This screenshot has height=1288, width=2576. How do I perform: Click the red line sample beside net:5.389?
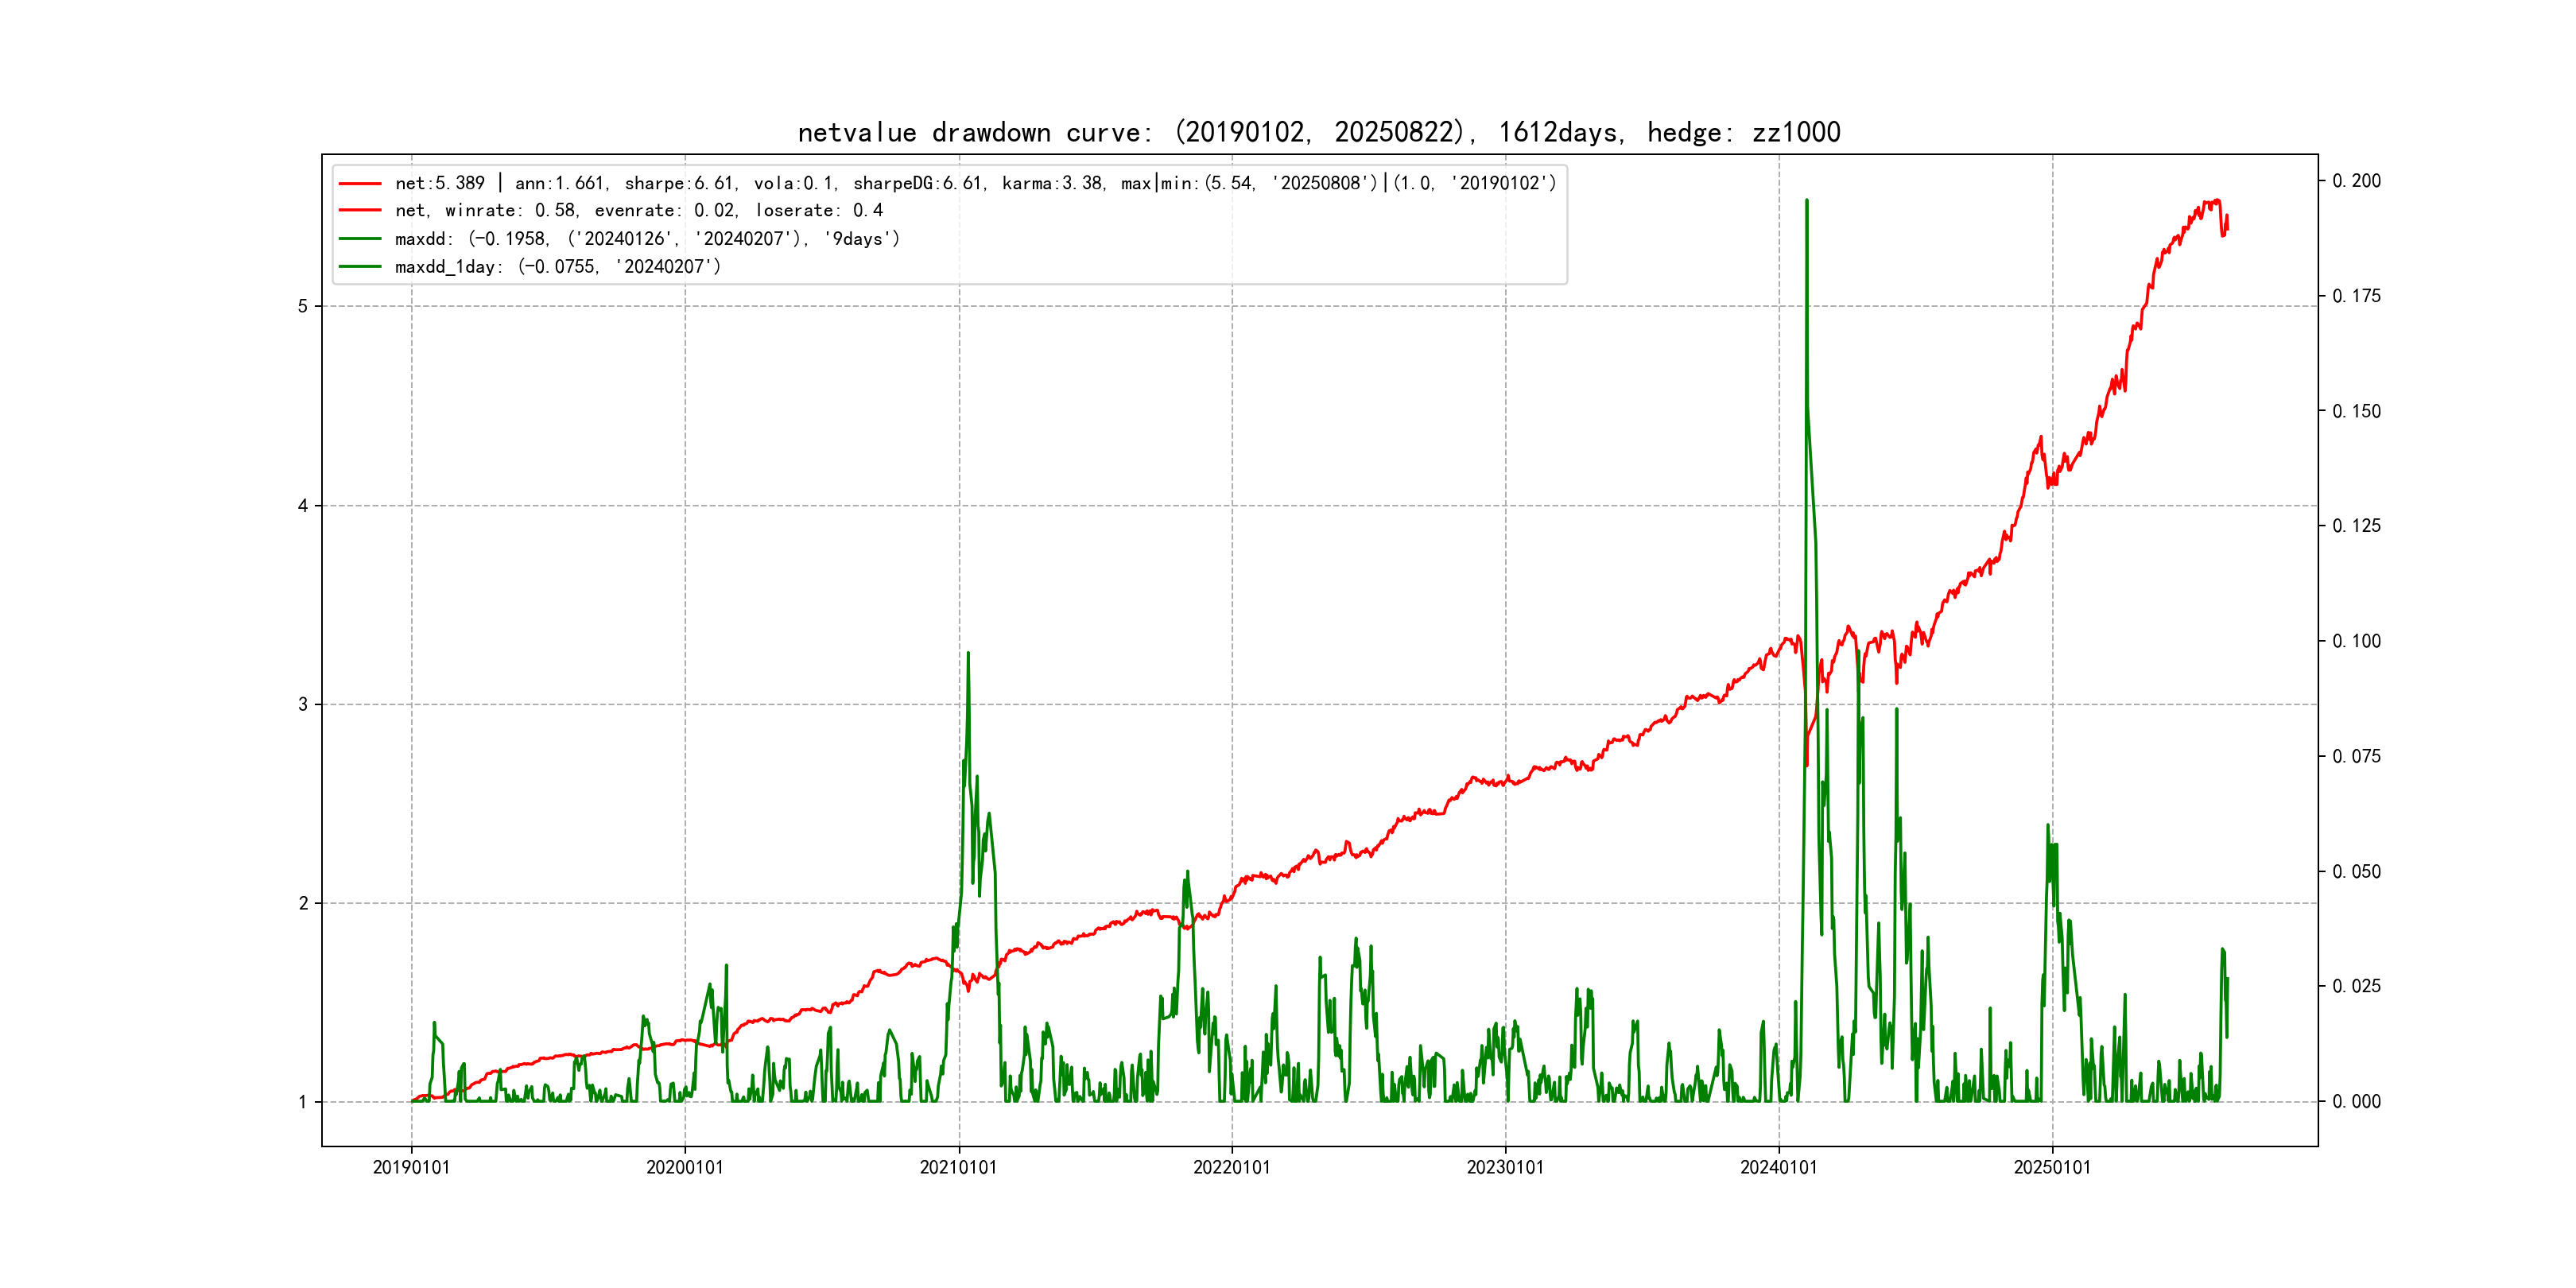click(360, 183)
